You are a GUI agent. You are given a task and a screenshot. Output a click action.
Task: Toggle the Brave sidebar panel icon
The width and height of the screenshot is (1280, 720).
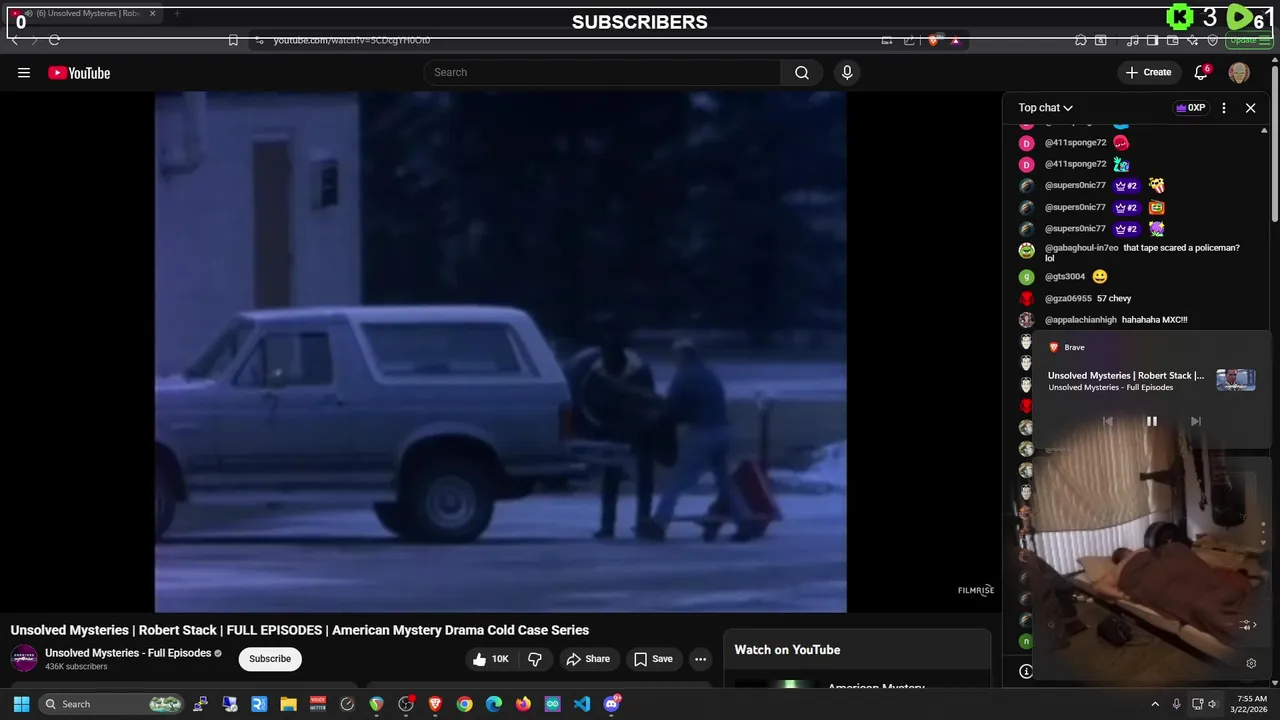click(1153, 40)
